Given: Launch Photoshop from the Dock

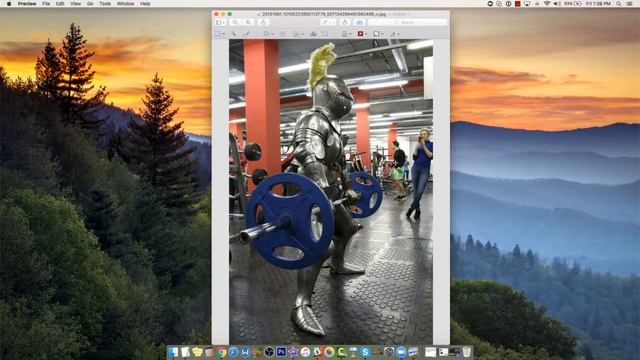Looking at the screenshot, I should click(281, 352).
